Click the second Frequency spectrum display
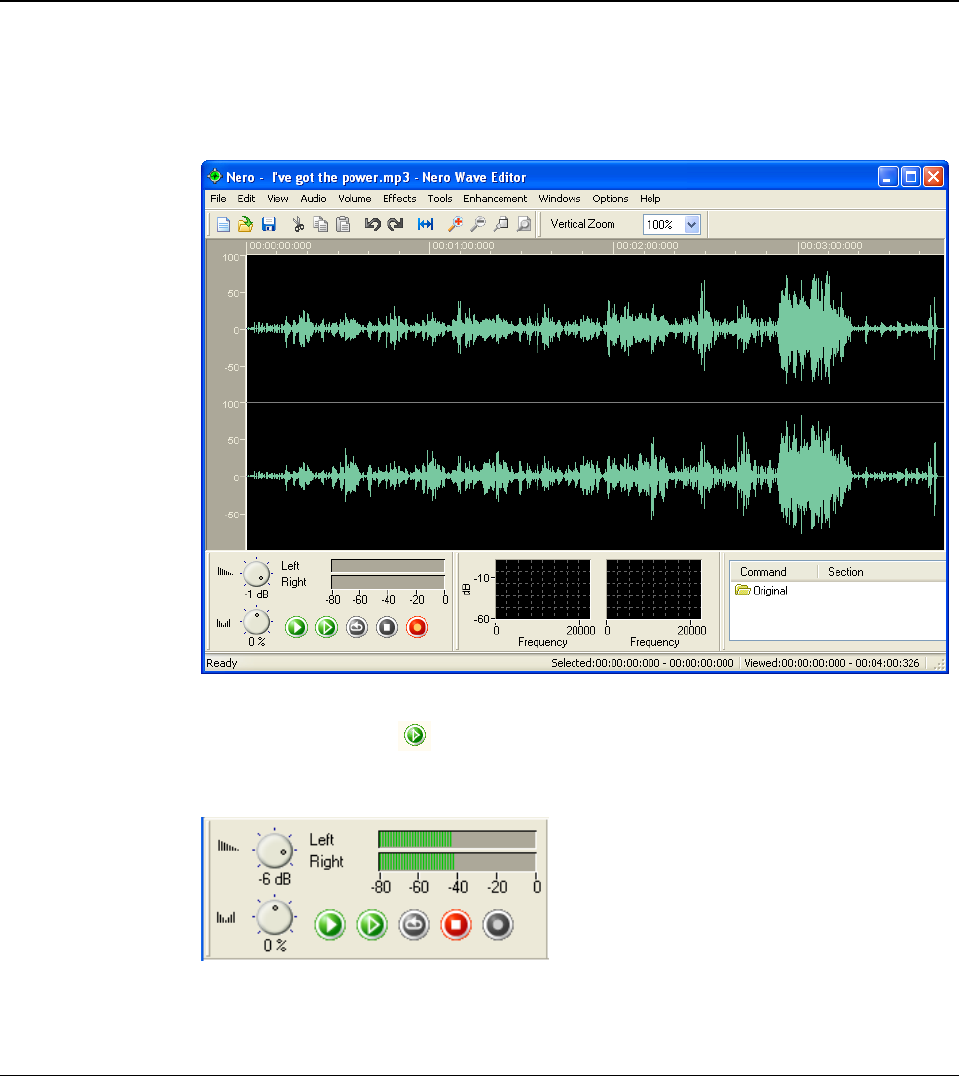 coord(654,589)
